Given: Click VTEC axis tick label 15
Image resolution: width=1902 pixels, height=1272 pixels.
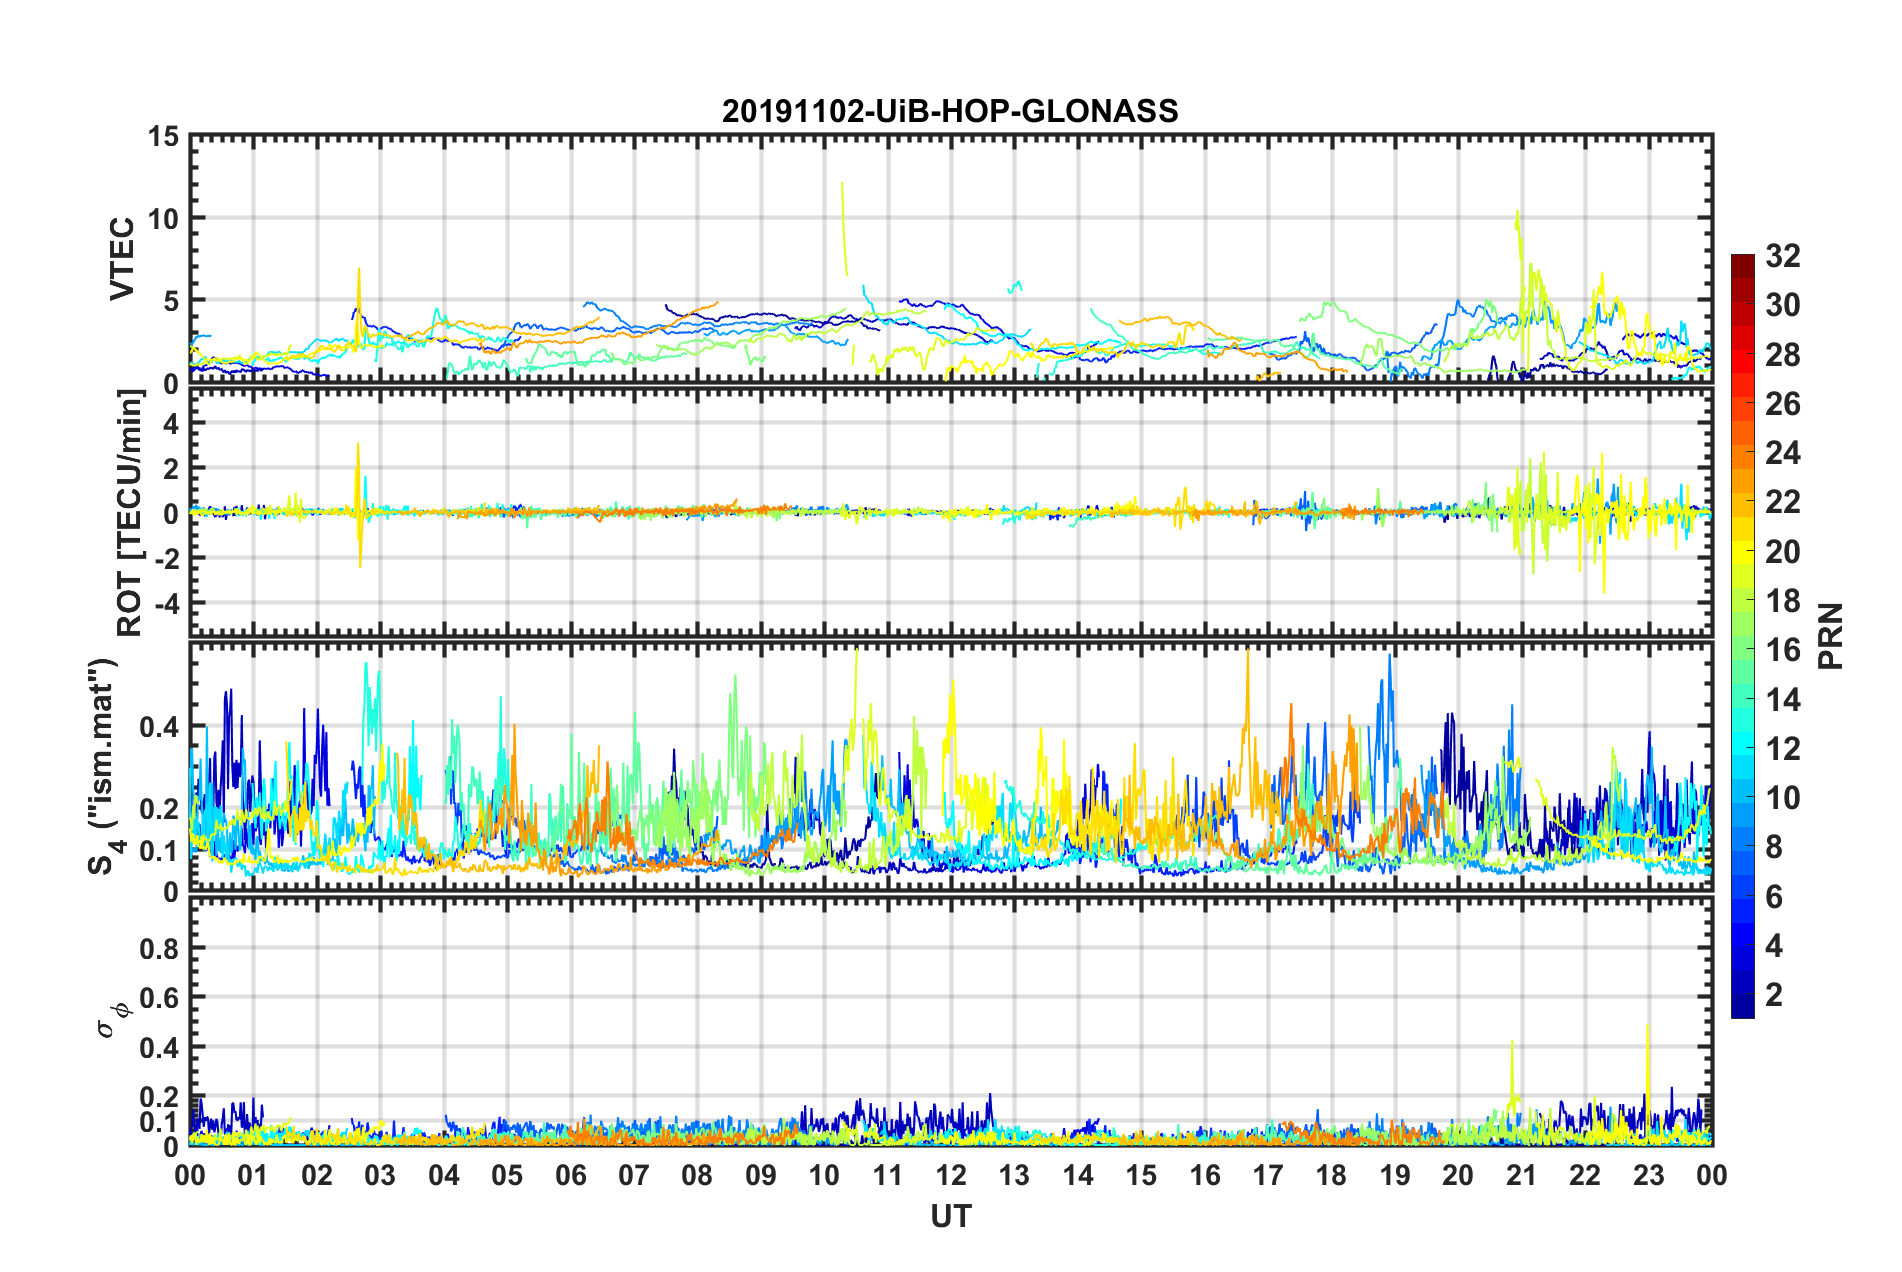Looking at the screenshot, I should point(163,136).
